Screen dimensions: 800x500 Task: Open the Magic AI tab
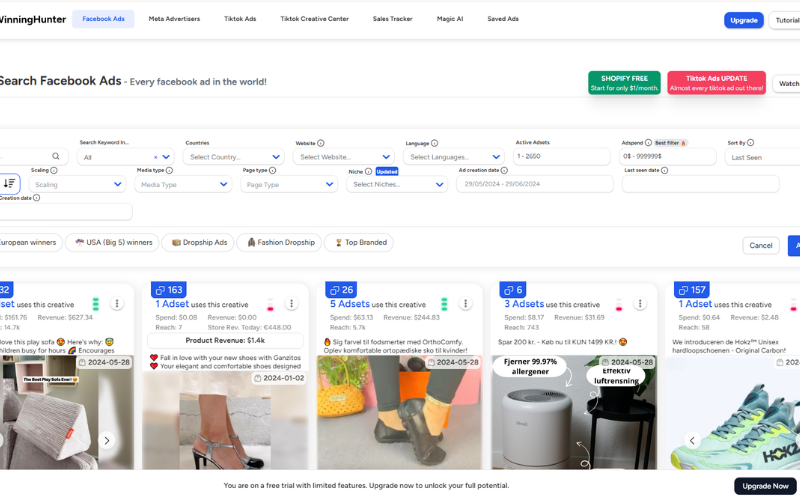pos(449,19)
